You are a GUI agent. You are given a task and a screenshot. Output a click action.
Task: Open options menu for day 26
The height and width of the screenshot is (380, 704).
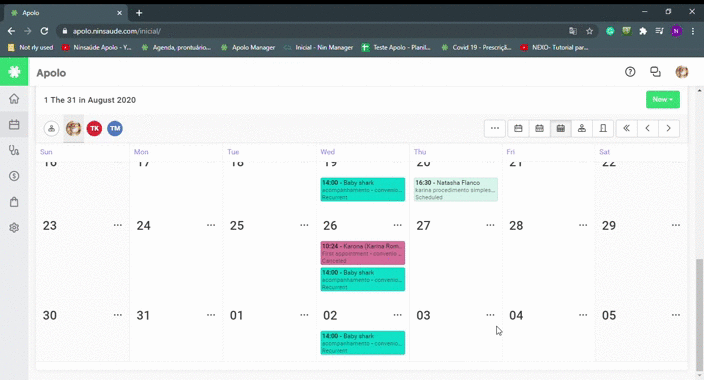(397, 225)
